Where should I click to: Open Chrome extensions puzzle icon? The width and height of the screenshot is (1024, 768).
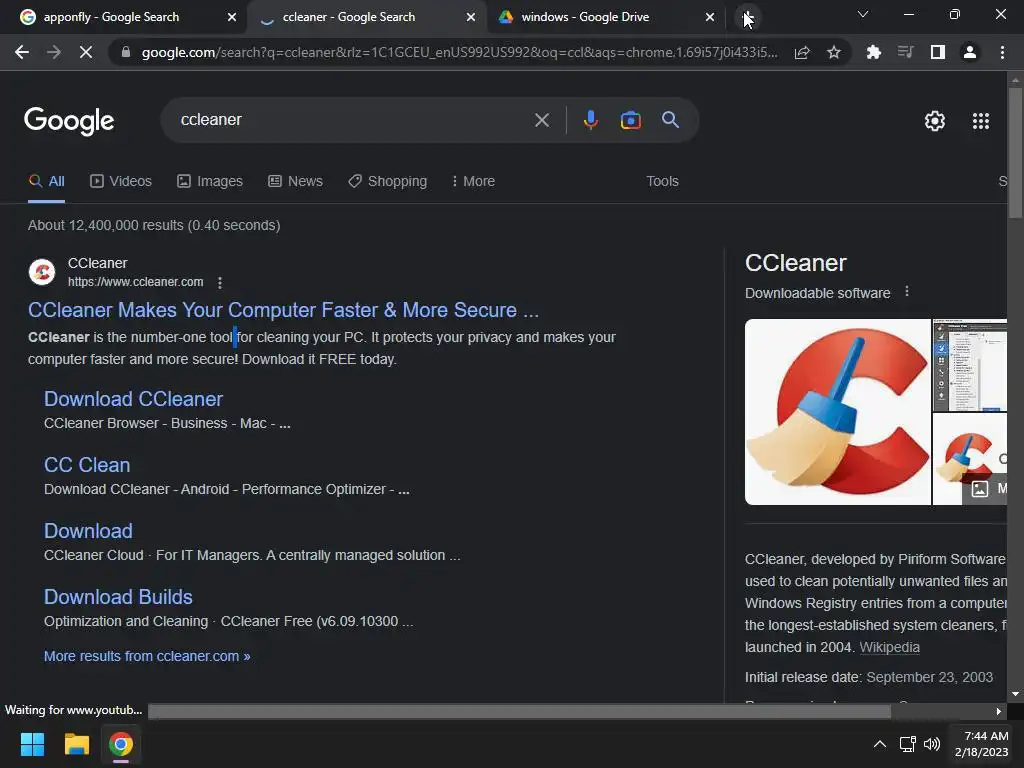click(873, 52)
